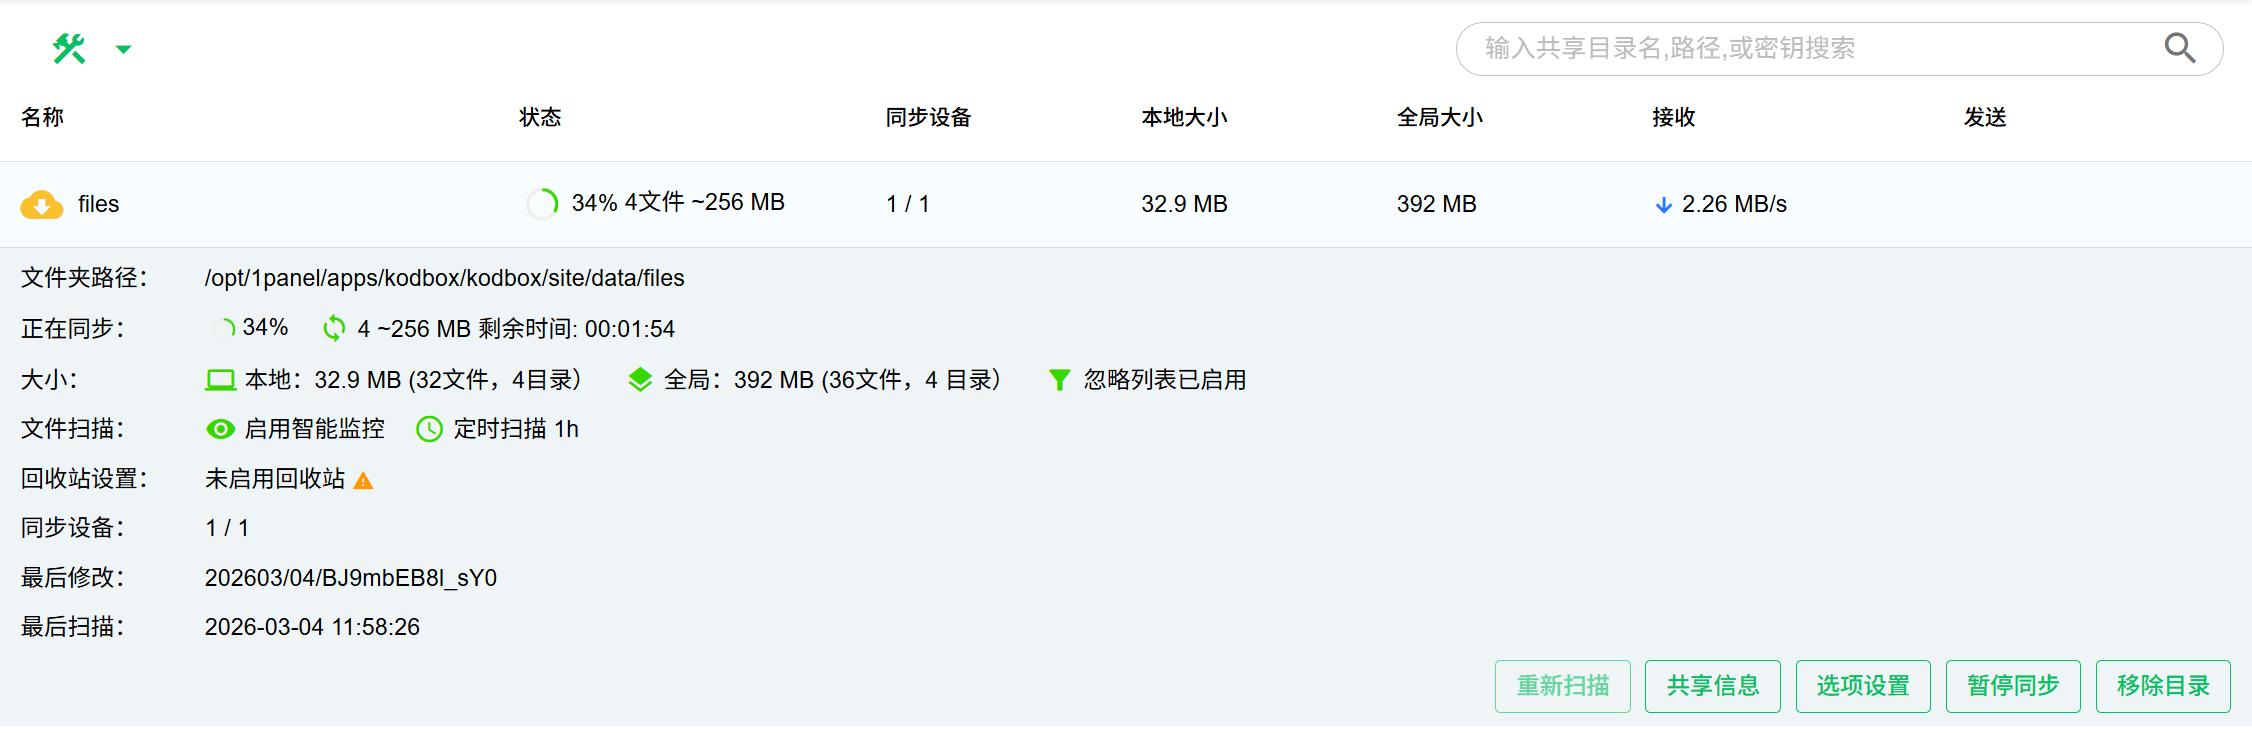Open 选项设置 options settings
The image size is (2252, 733).
pos(1862,686)
